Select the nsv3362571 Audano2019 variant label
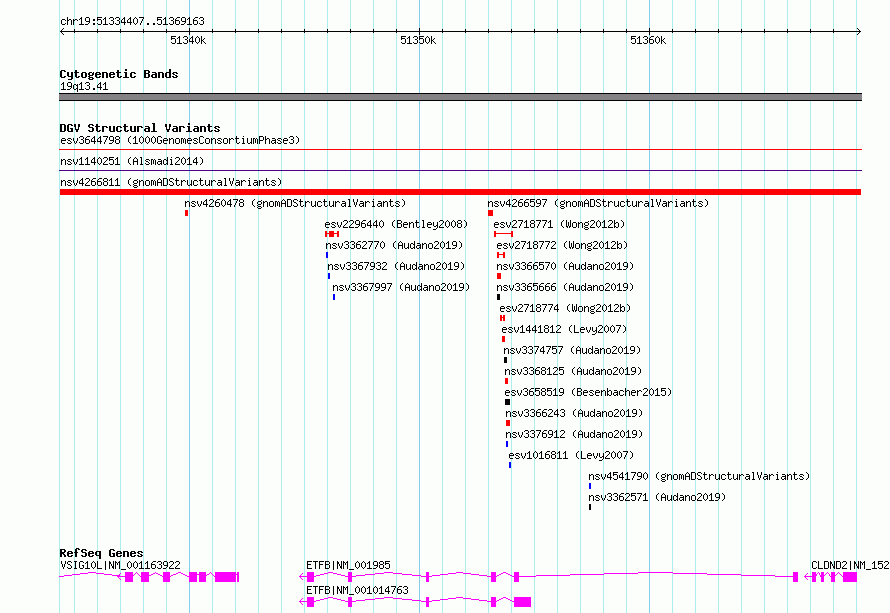890x613 pixels. pos(657,497)
